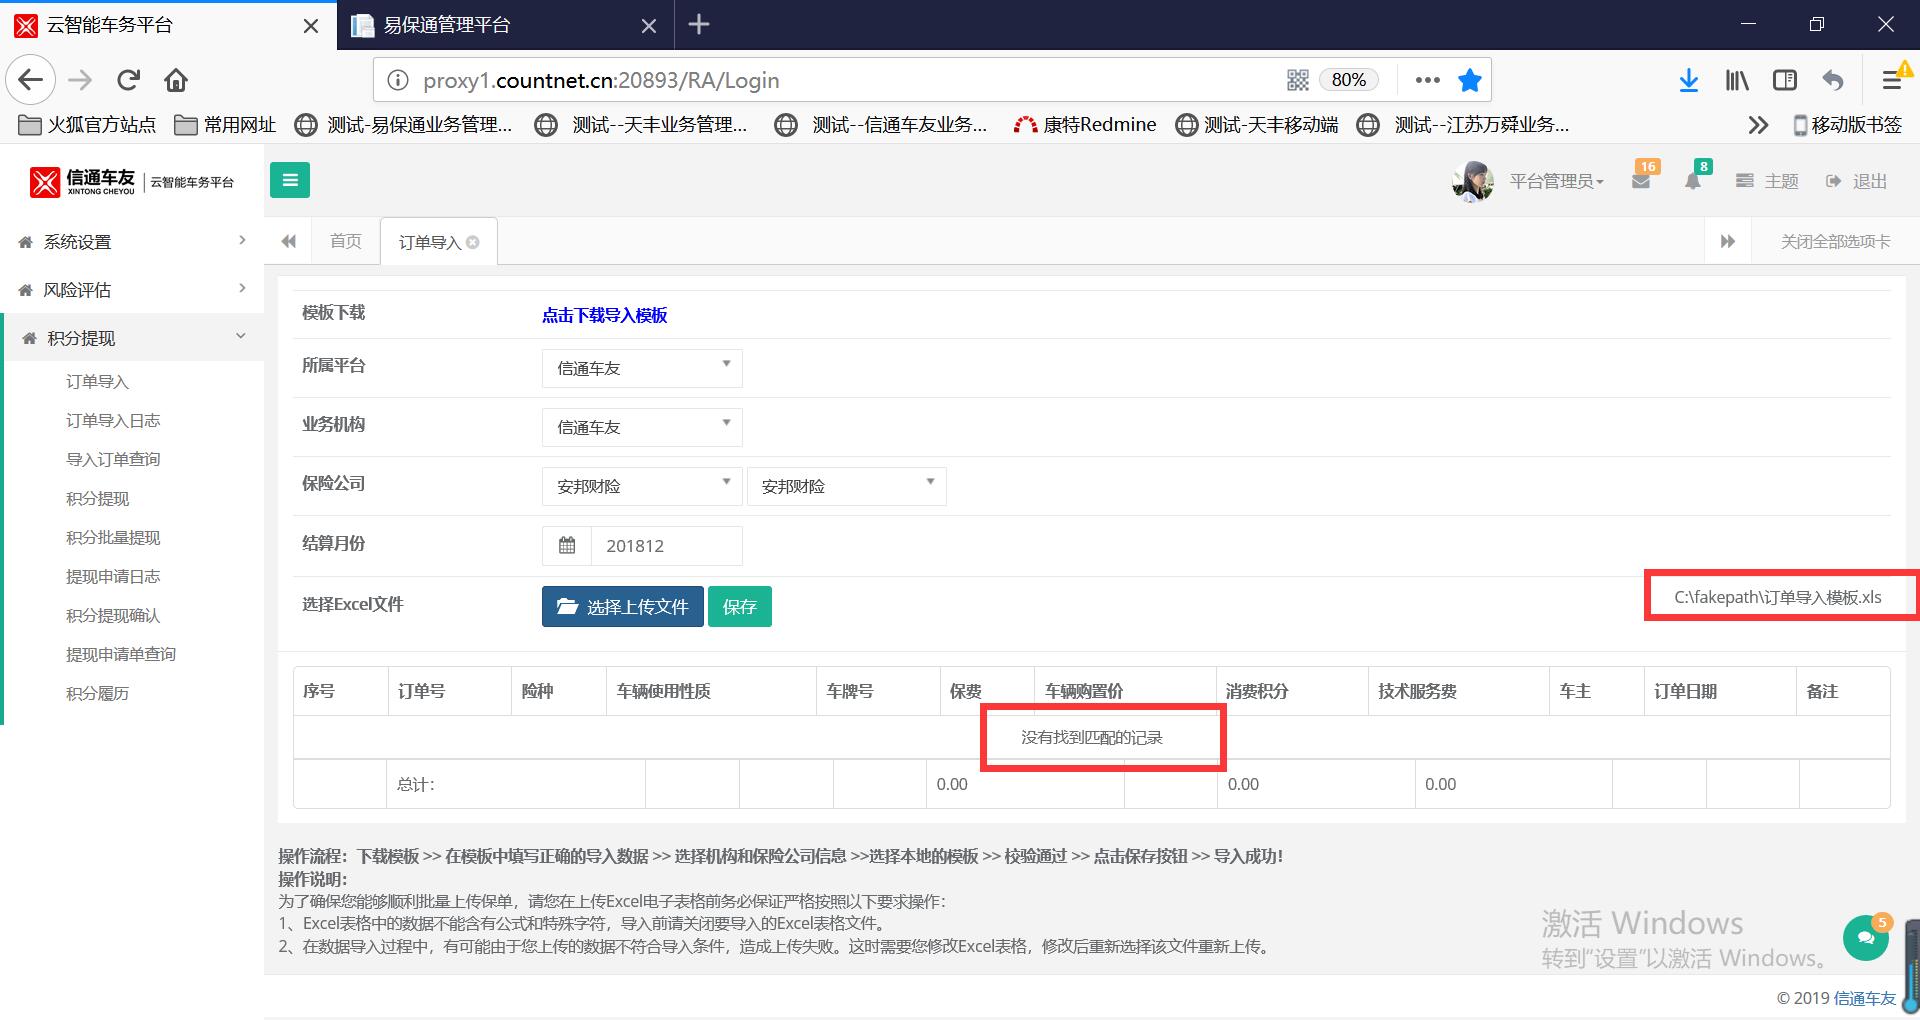Open the first 保险公司 dropdown

tap(642, 486)
